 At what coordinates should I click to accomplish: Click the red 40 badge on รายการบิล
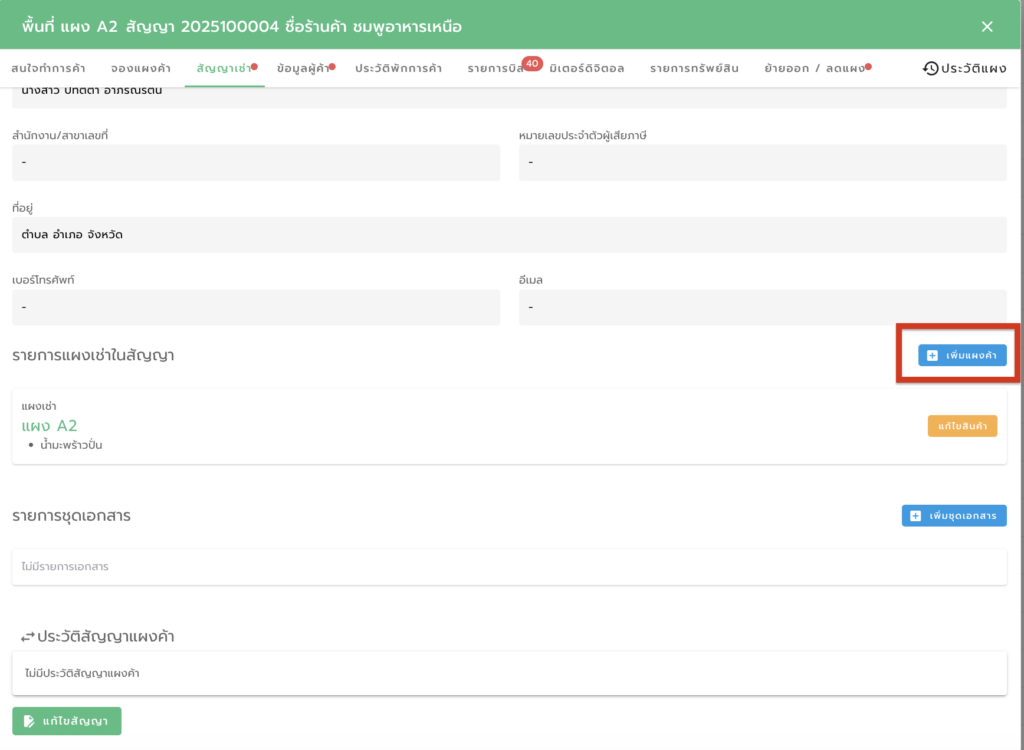click(x=532, y=63)
